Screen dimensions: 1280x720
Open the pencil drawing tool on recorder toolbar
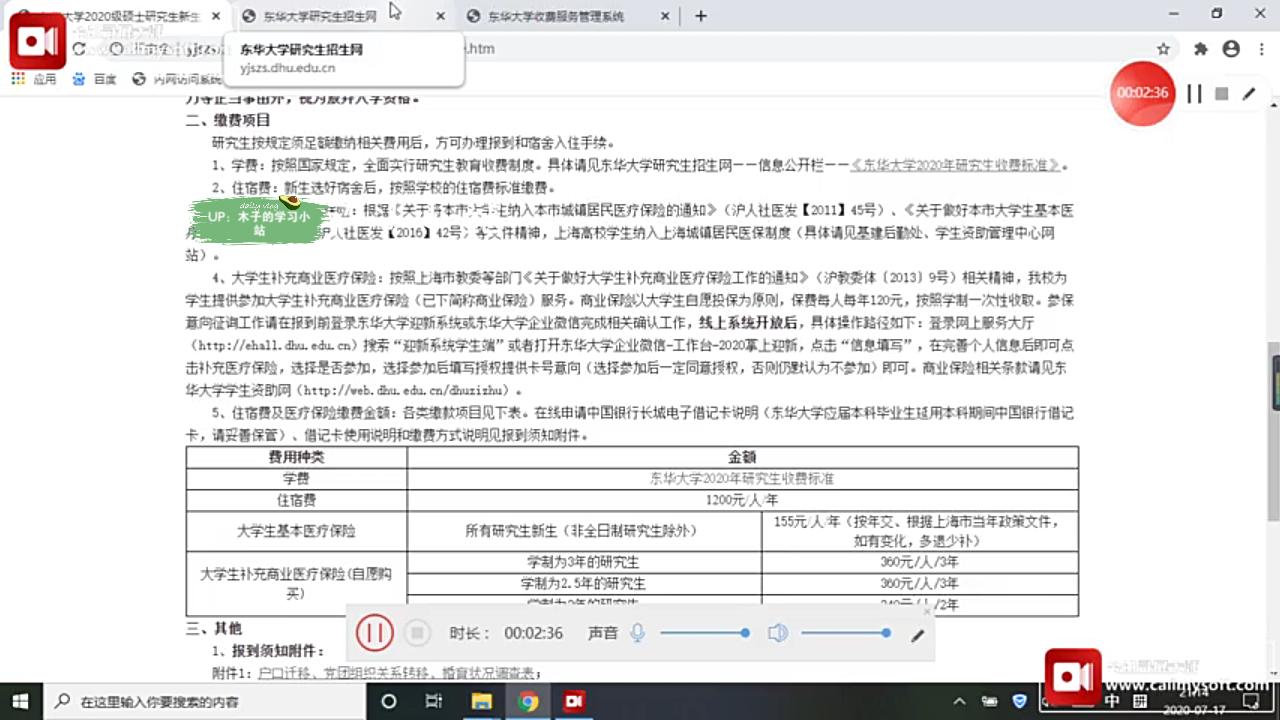point(917,635)
